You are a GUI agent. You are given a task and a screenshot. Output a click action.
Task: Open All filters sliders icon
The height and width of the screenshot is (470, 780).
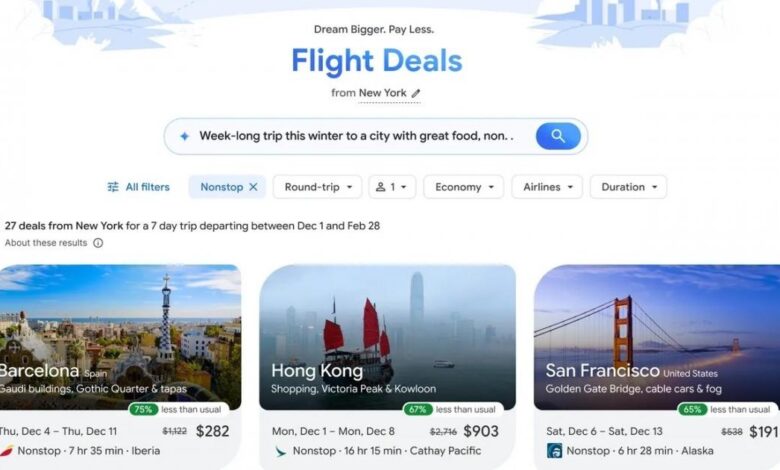point(113,187)
